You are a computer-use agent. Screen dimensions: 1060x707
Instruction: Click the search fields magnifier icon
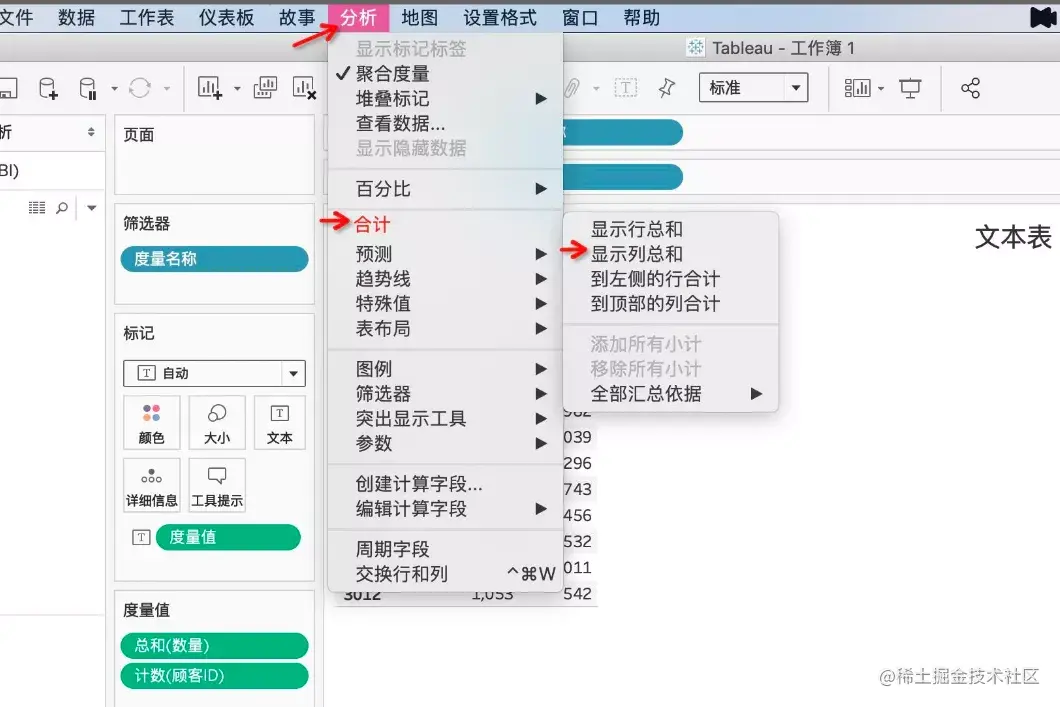click(62, 208)
